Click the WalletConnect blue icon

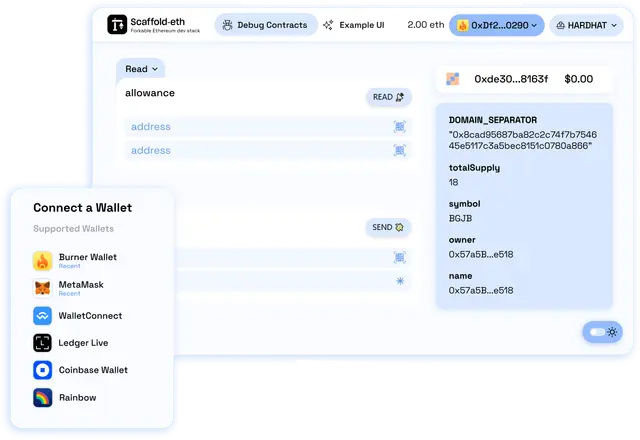[42, 316]
